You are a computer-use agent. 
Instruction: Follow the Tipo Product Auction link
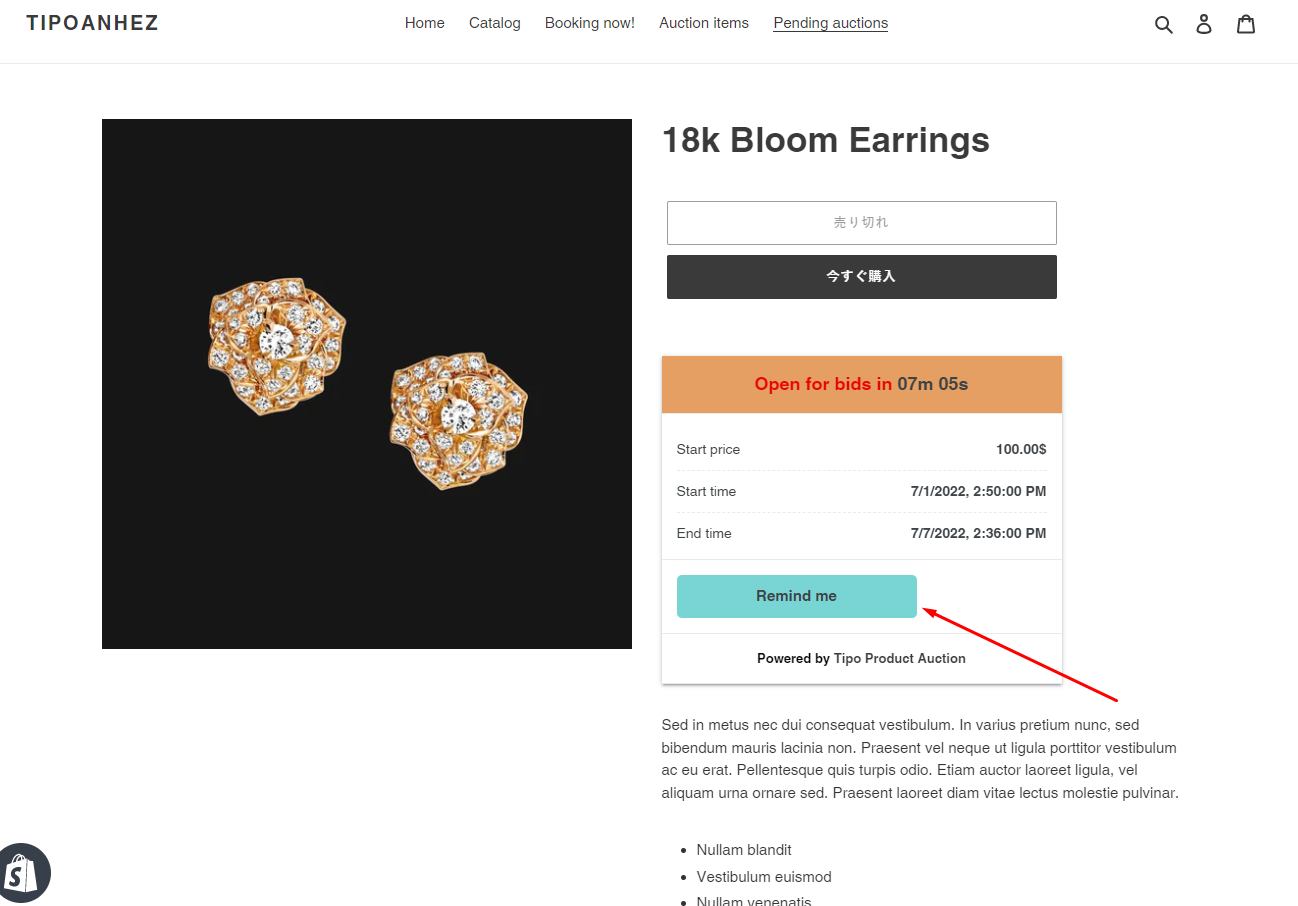[x=899, y=658]
